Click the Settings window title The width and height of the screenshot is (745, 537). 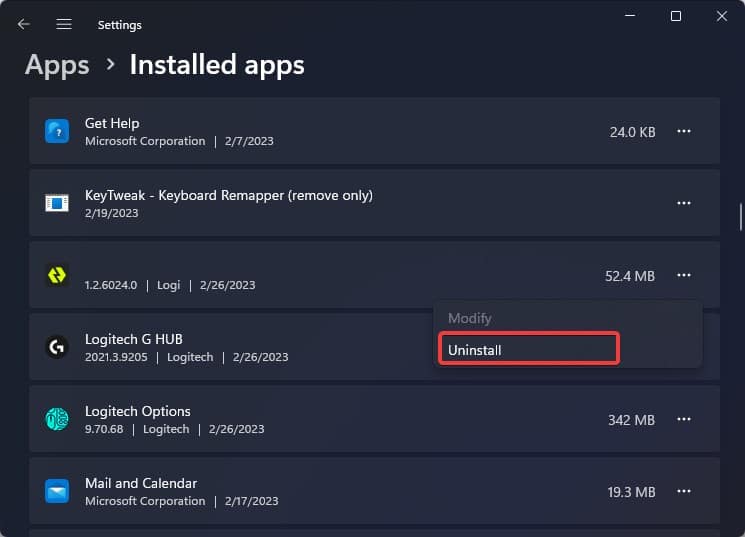click(x=119, y=25)
